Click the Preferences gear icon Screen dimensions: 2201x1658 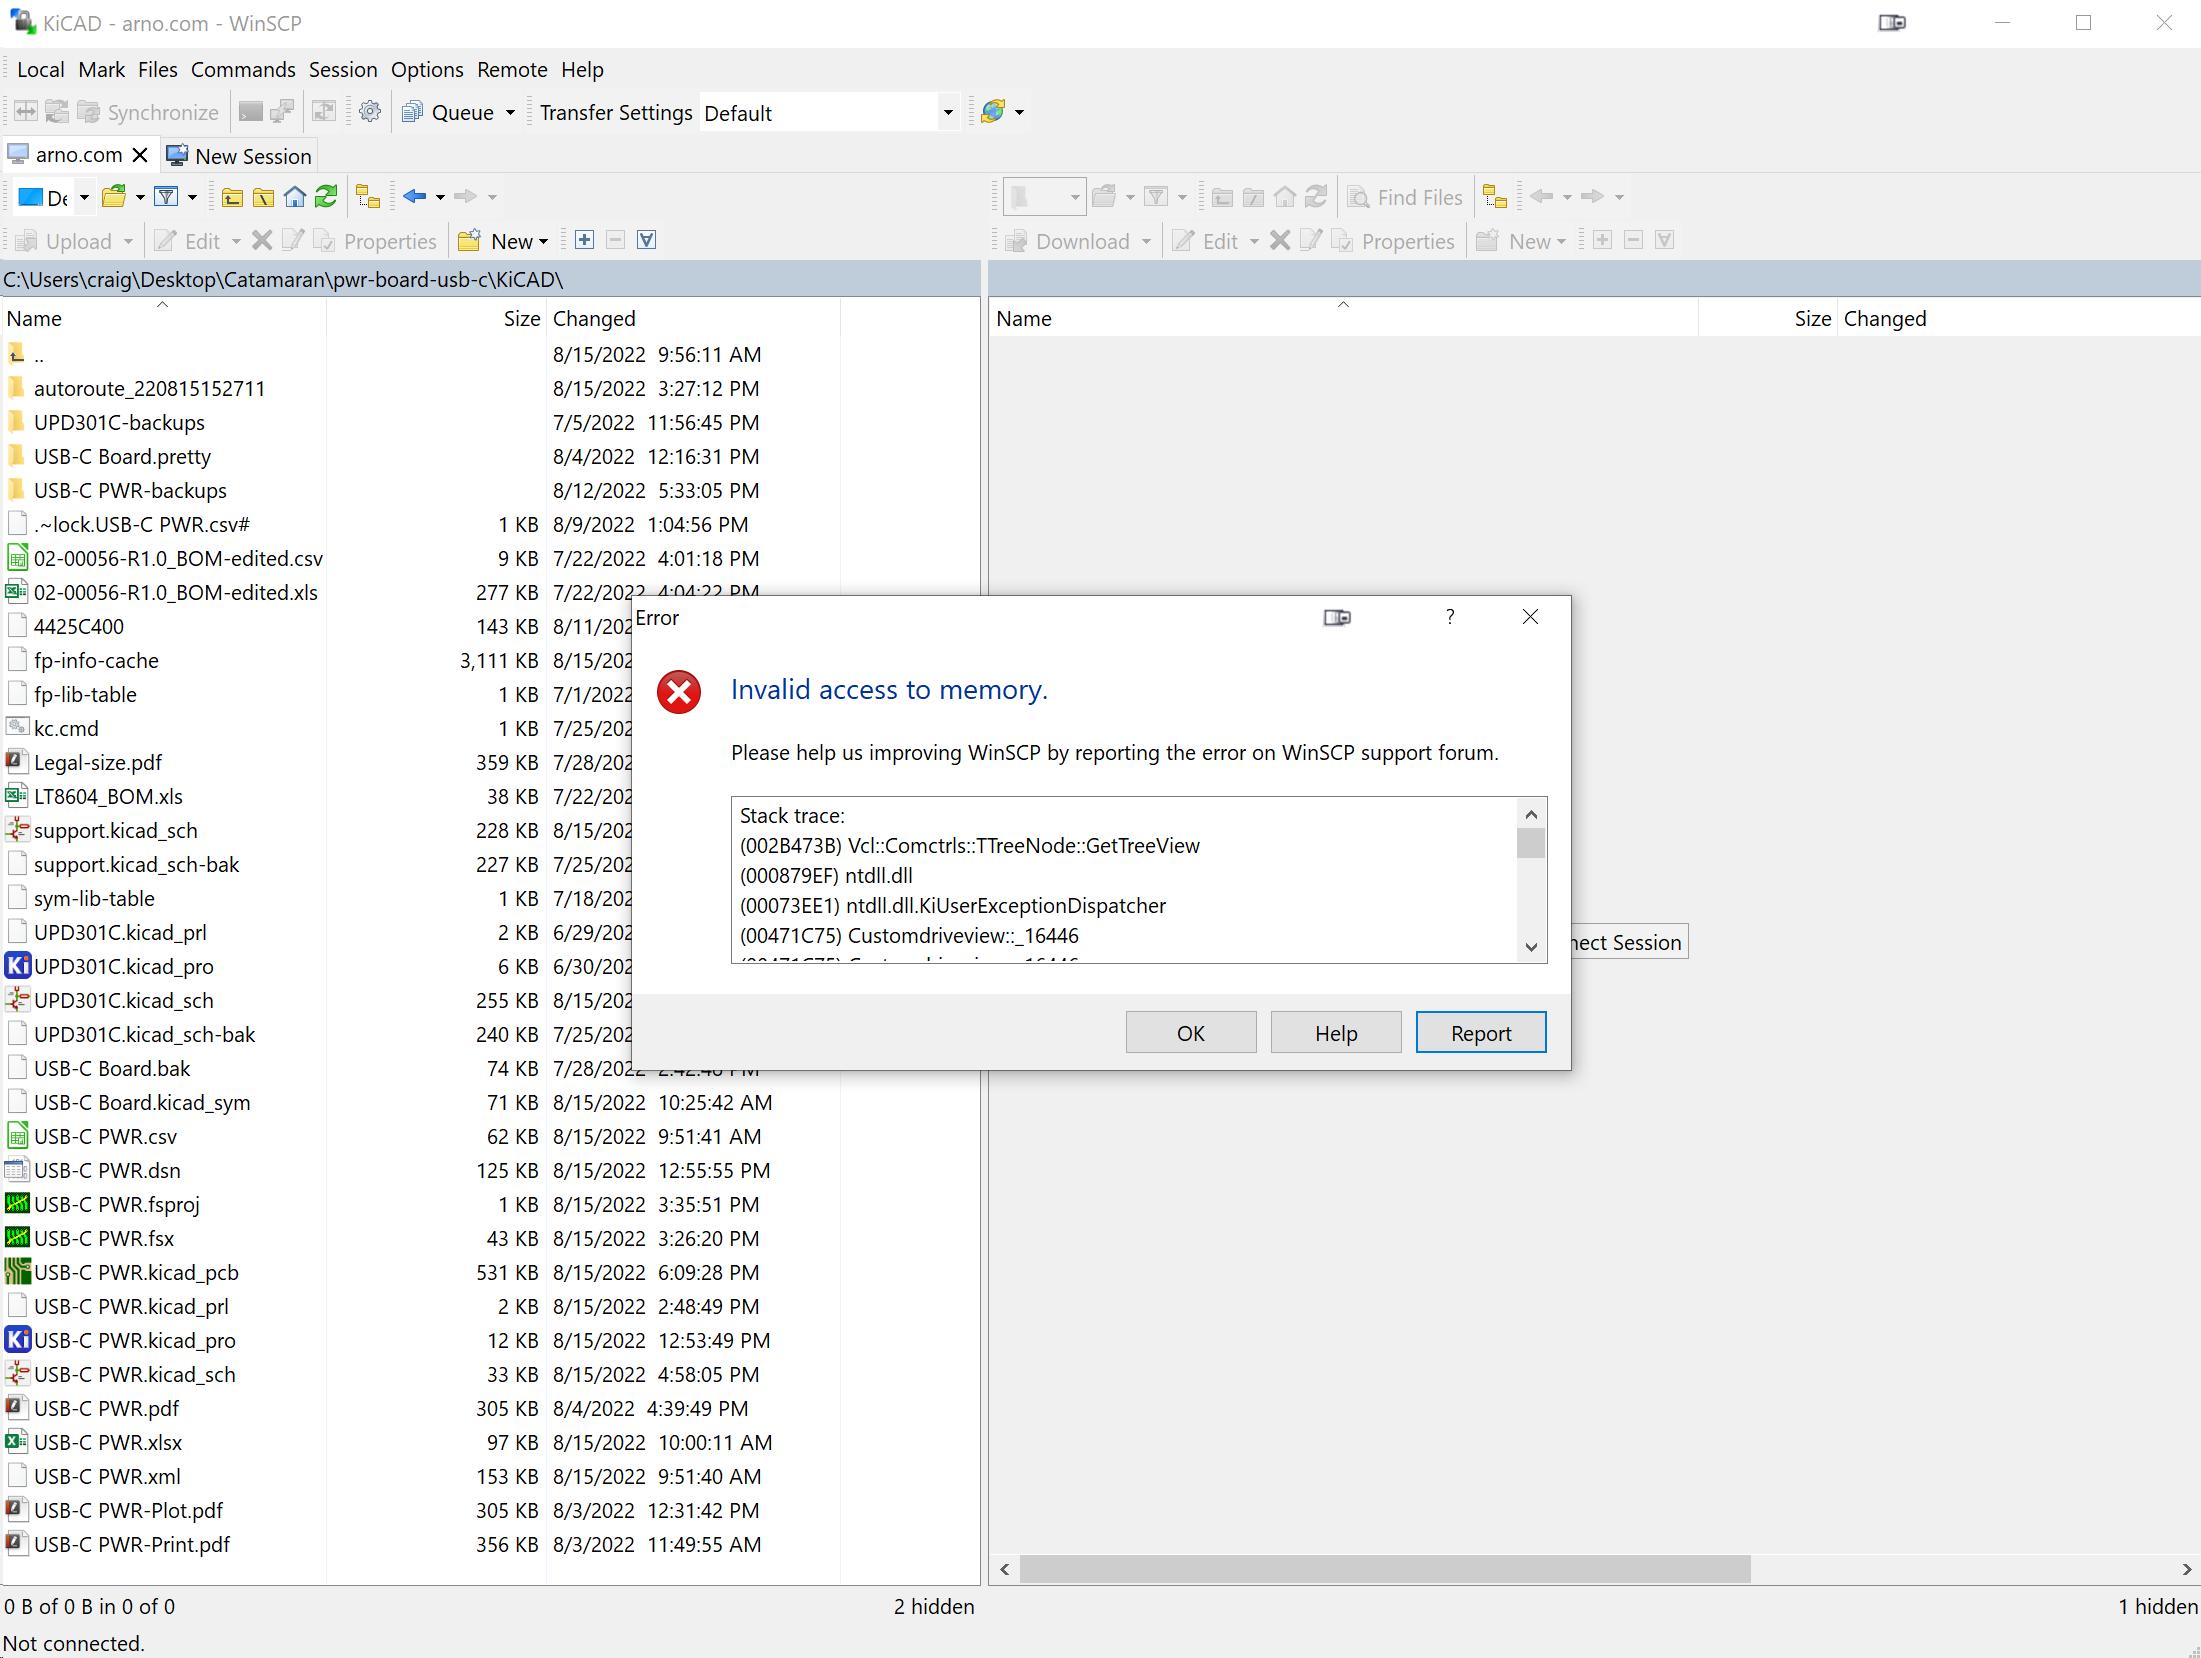click(x=370, y=112)
